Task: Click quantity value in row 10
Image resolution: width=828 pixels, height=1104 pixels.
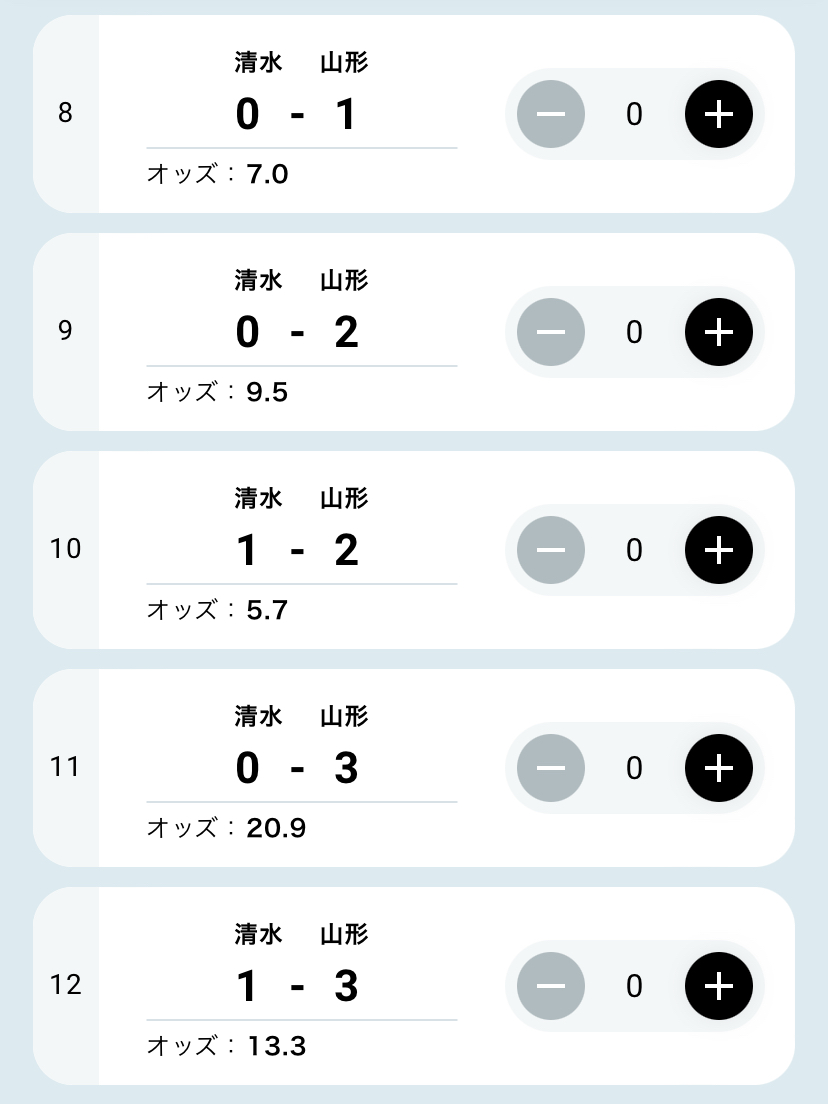Action: pos(634,551)
